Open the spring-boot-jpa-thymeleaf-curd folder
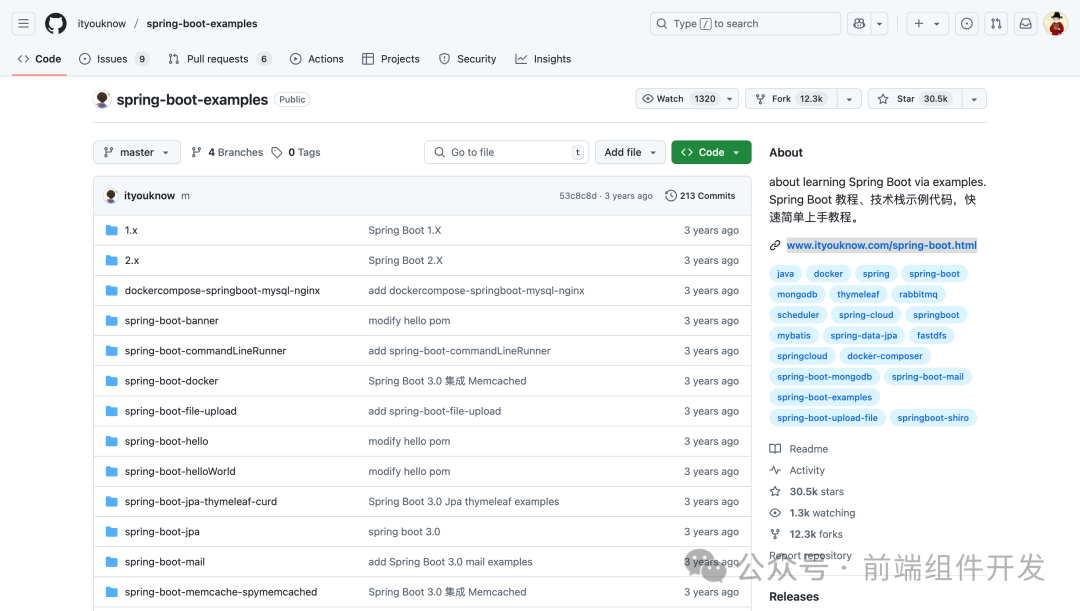This screenshot has height=611, width=1080. (x=200, y=501)
